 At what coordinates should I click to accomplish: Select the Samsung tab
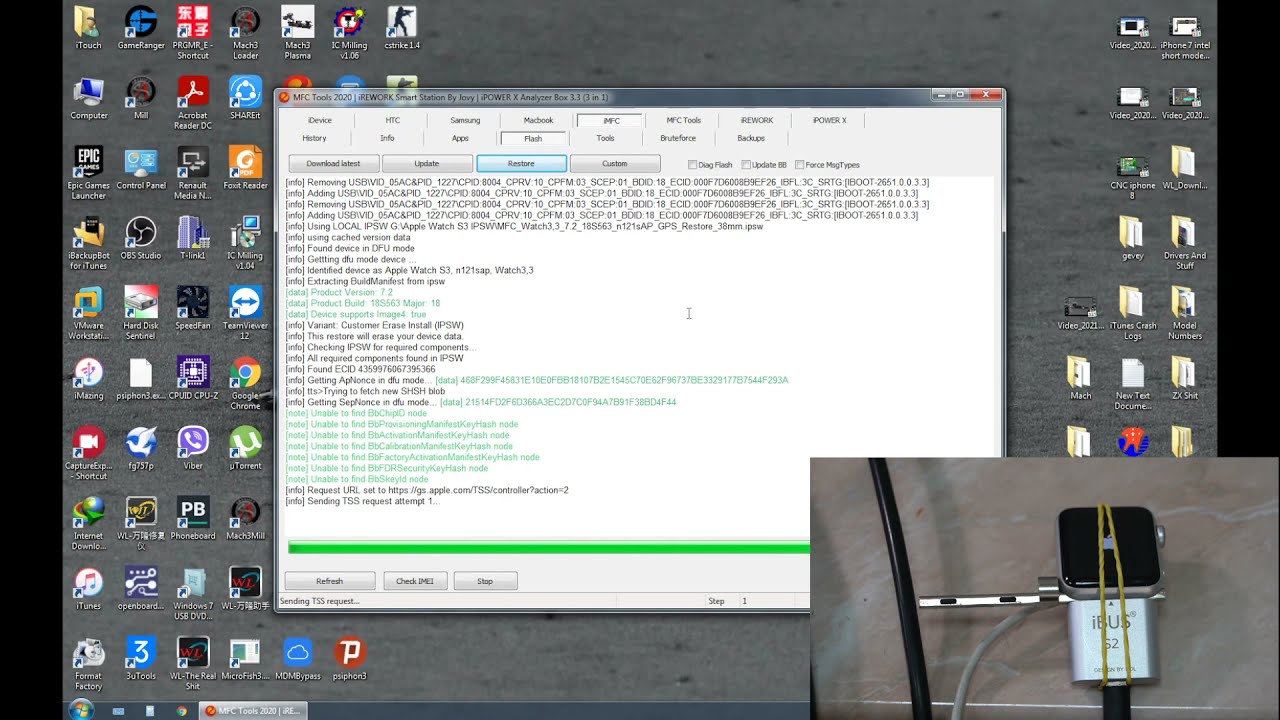[465, 120]
